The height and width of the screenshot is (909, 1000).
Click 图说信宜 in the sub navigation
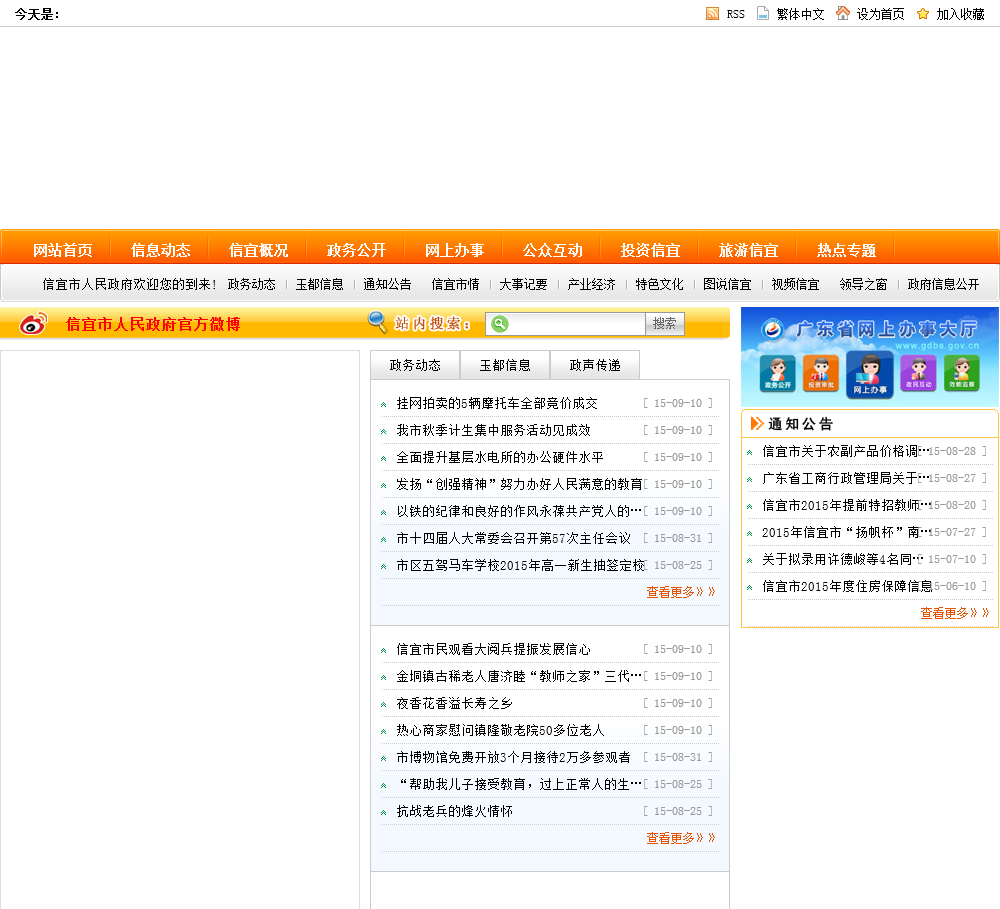(x=727, y=284)
